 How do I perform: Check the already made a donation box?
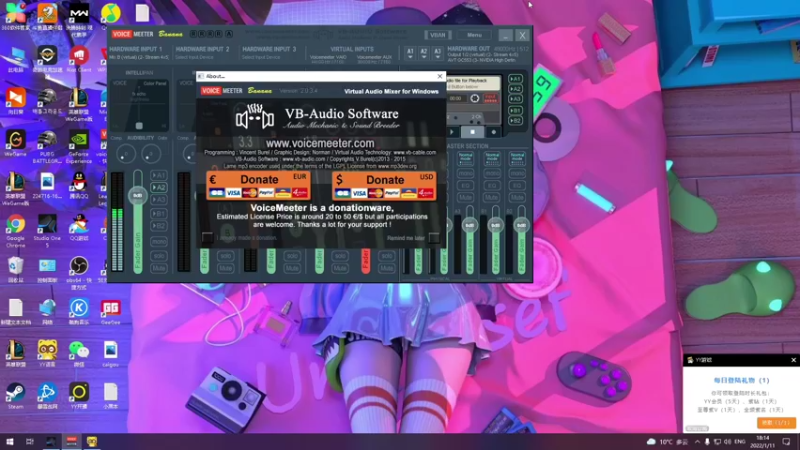207,237
